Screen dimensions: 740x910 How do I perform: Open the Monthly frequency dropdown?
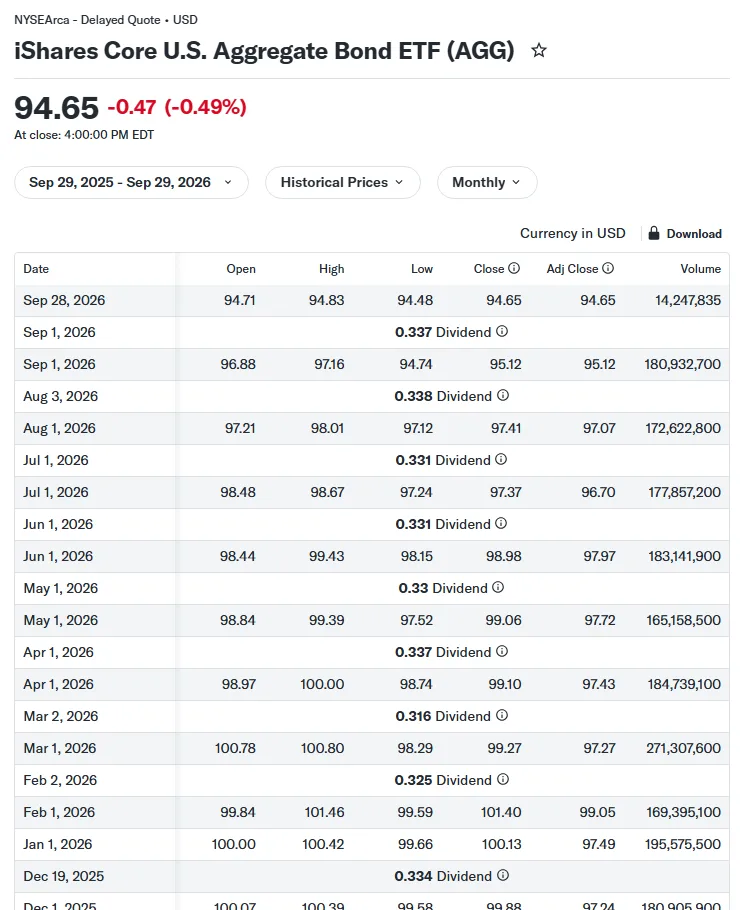487,182
